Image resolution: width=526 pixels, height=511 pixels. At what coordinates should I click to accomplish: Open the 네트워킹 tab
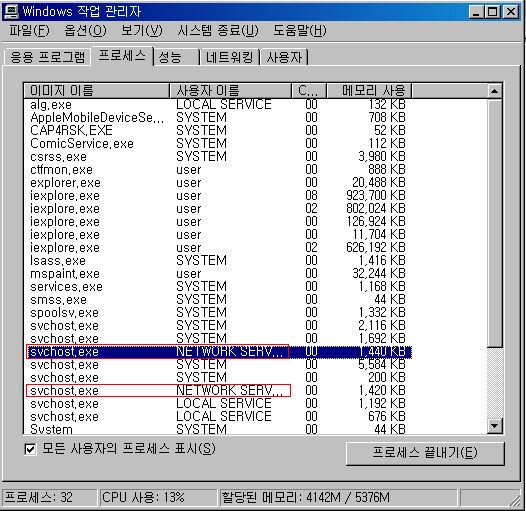tap(229, 57)
